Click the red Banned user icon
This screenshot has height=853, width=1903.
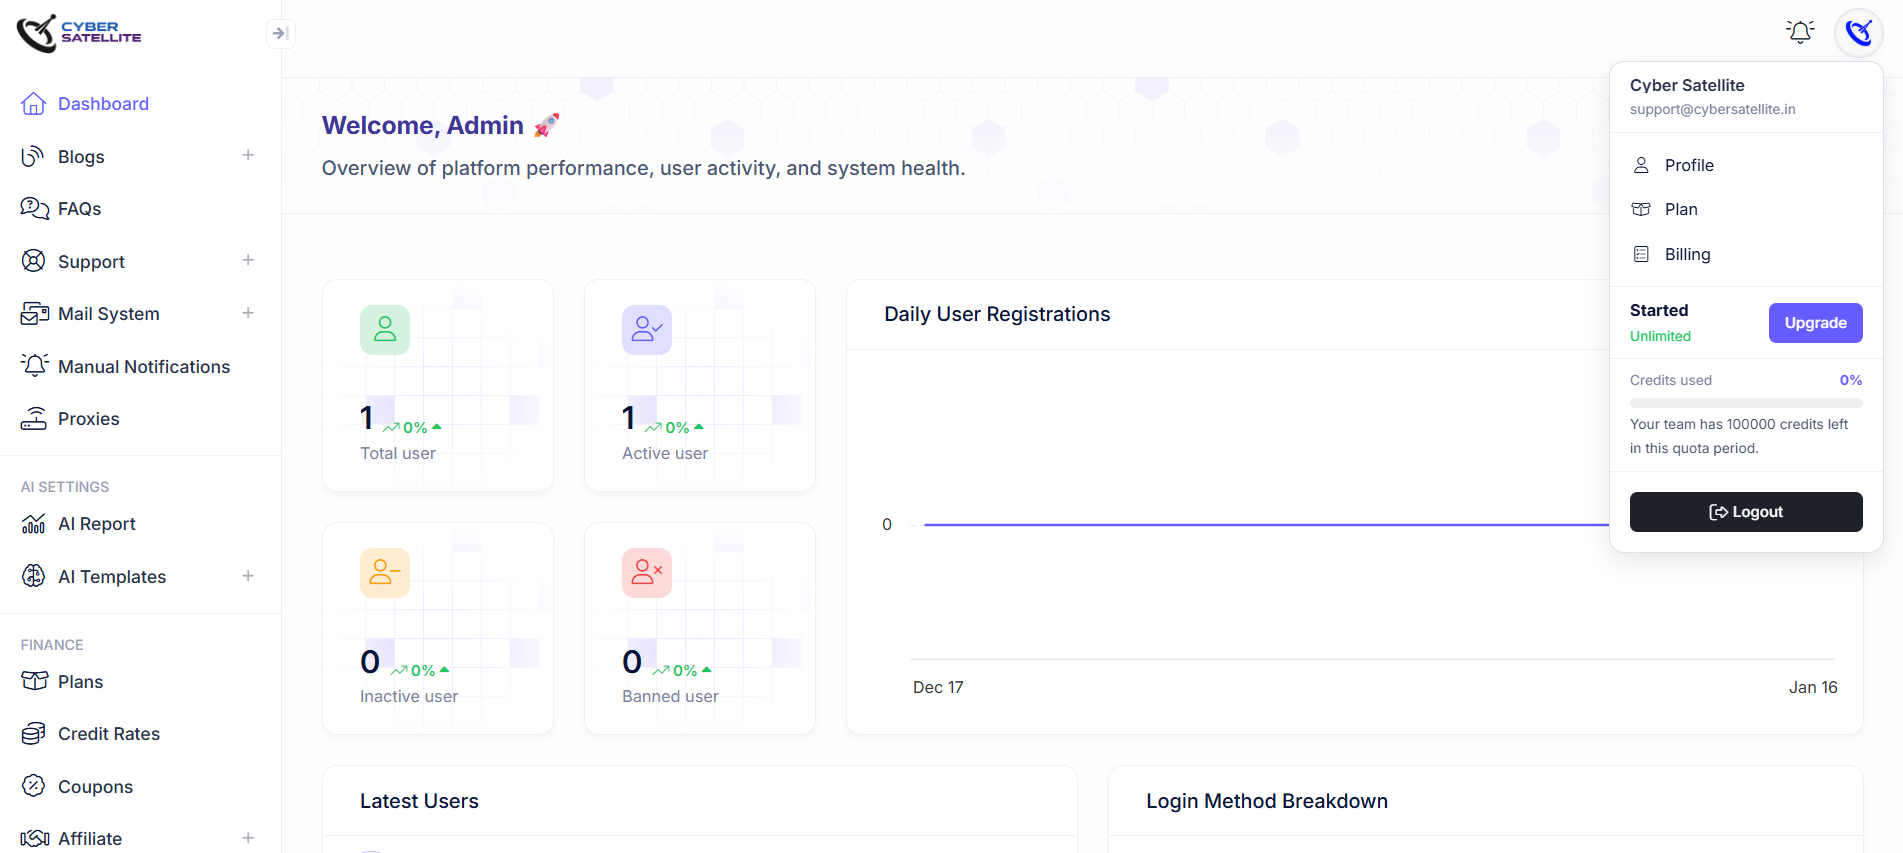647,573
